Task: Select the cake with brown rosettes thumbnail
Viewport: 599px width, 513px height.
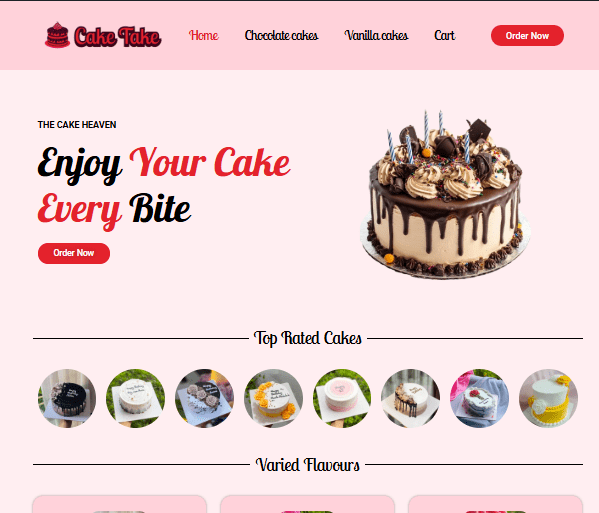Action: pyautogui.click(x=204, y=398)
